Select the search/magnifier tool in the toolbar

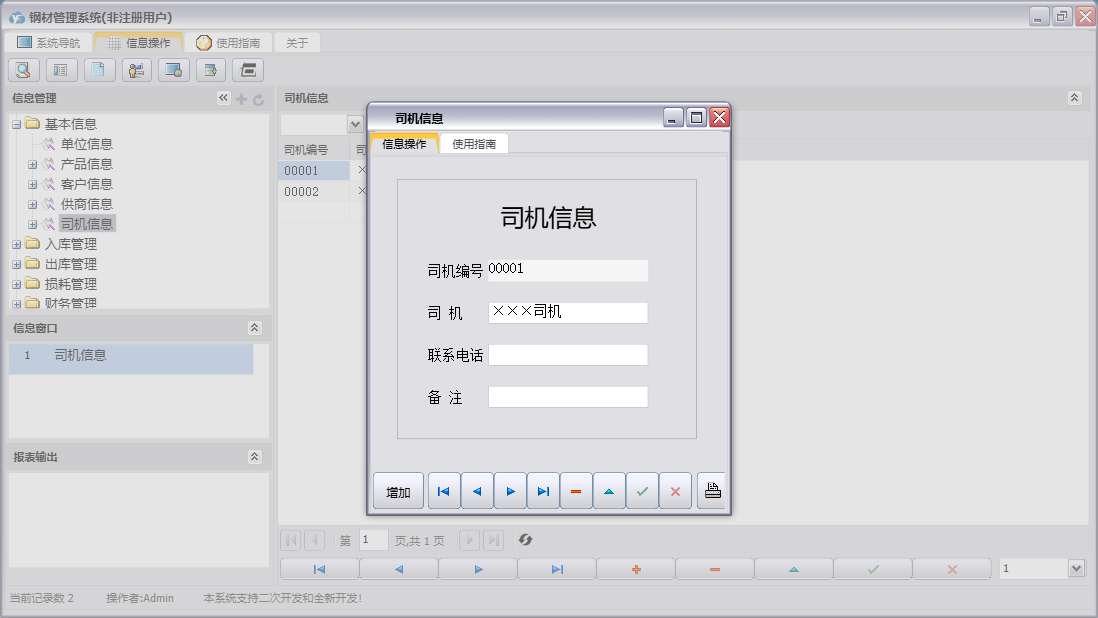tap(23, 70)
